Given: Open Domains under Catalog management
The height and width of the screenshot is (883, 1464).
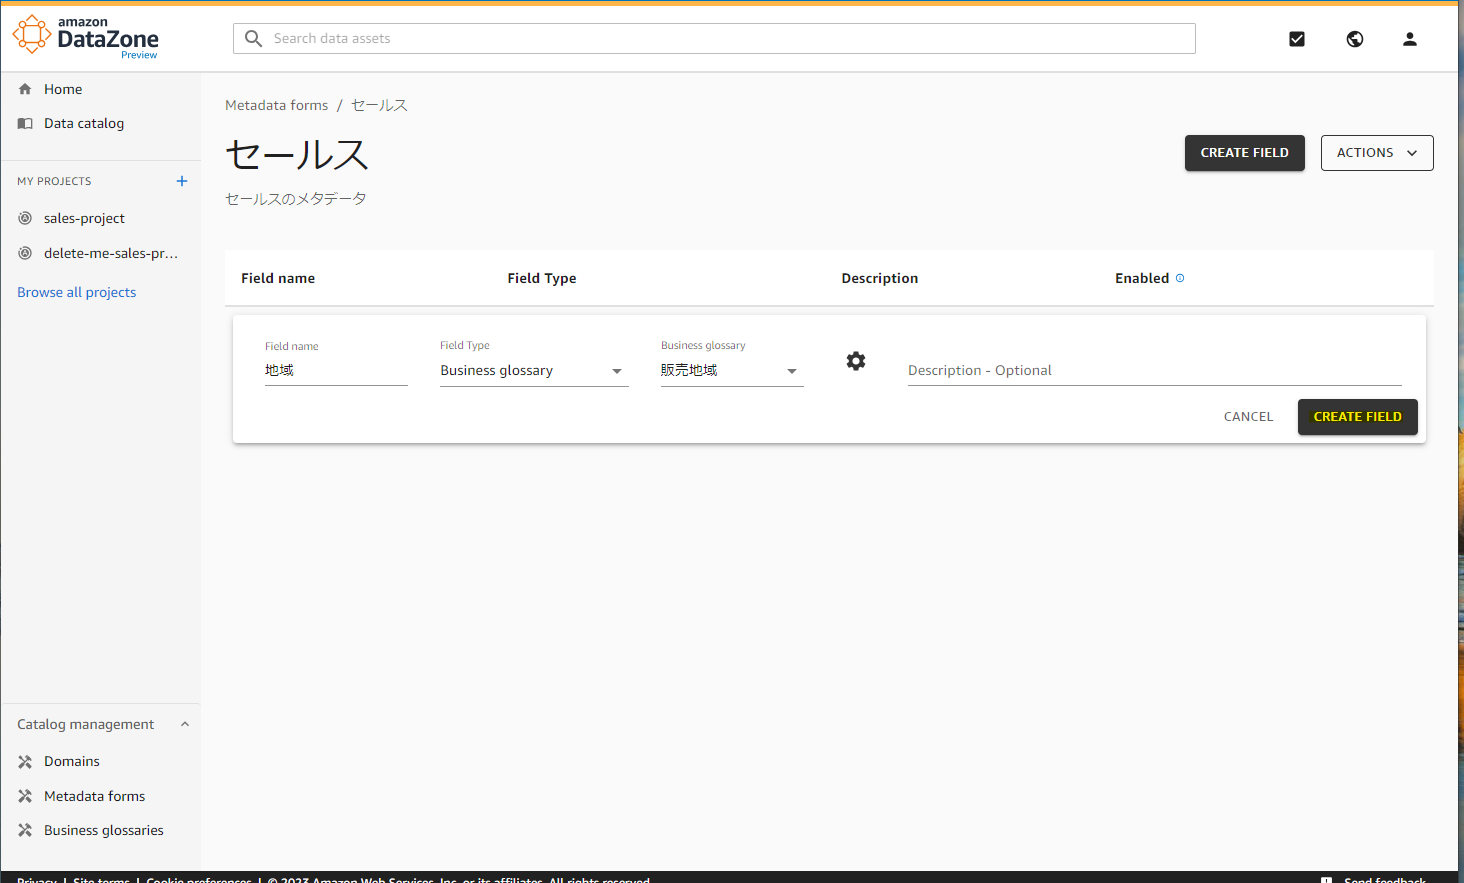Looking at the screenshot, I should pyautogui.click(x=72, y=761).
